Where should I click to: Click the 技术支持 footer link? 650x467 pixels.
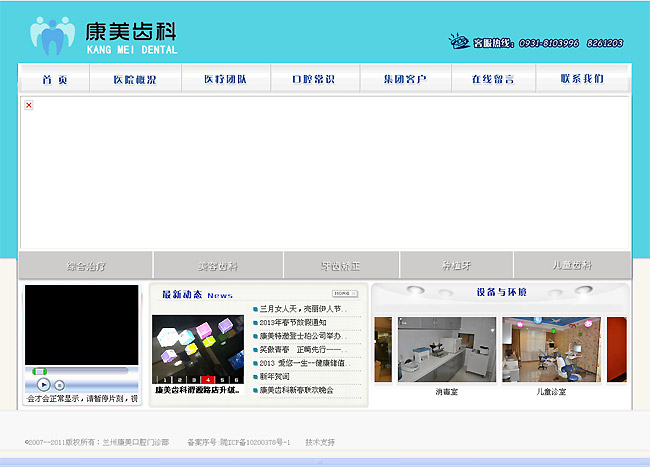(x=320, y=442)
